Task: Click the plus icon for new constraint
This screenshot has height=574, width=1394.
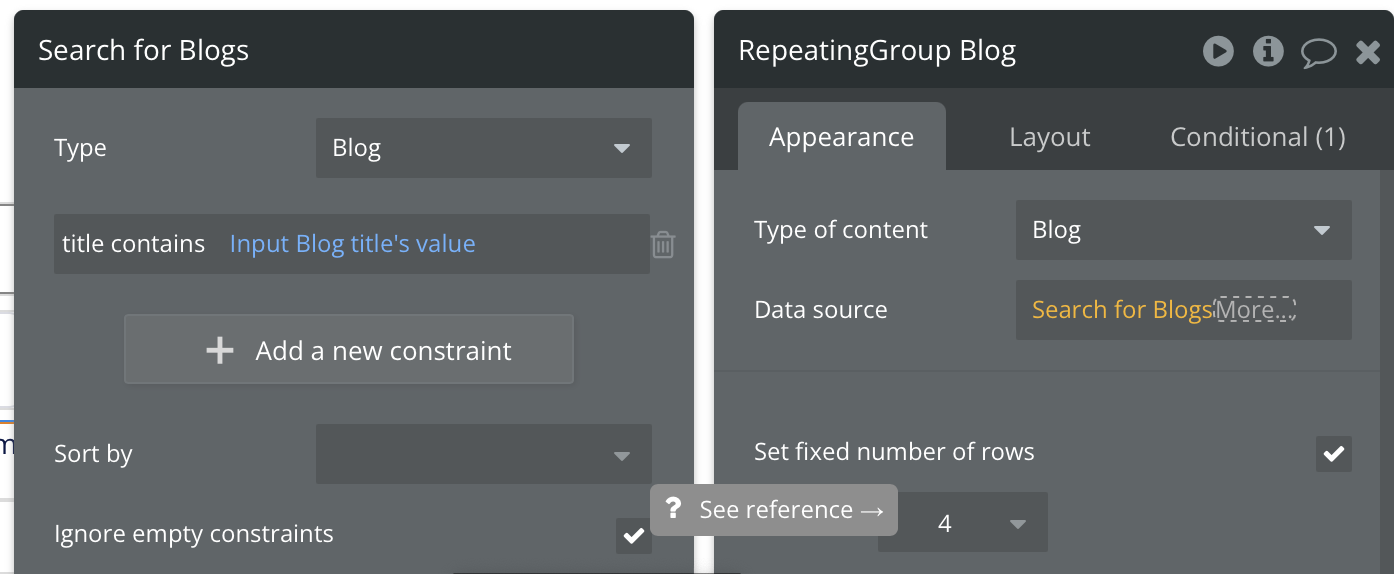Action: (220, 350)
